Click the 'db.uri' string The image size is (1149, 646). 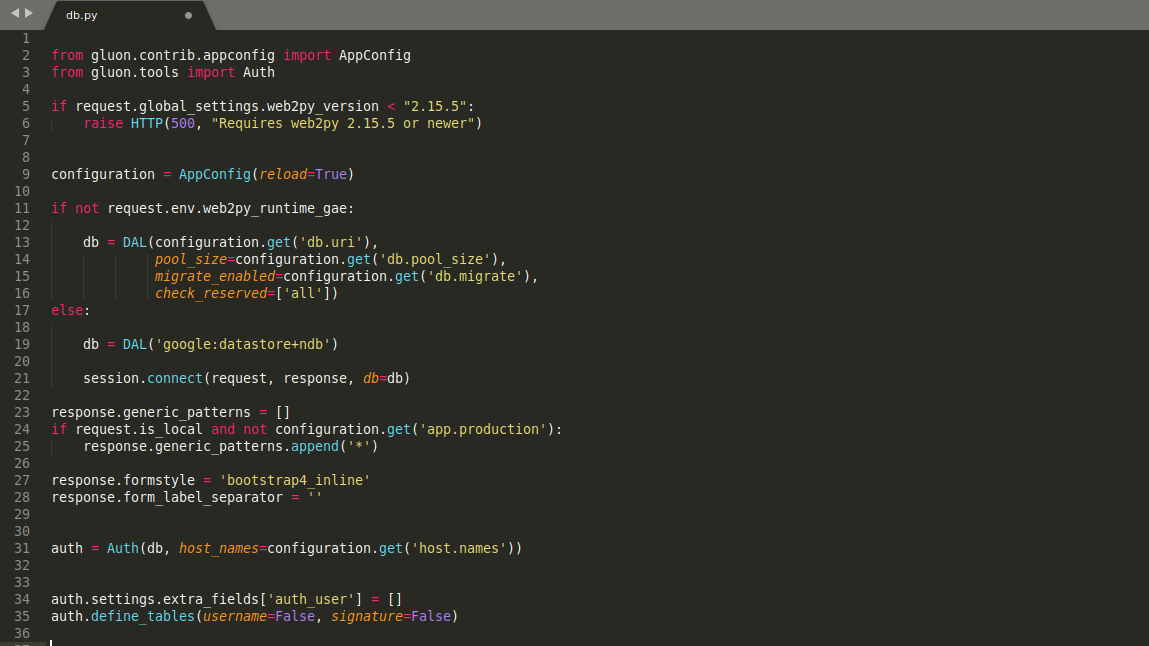[x=331, y=242]
